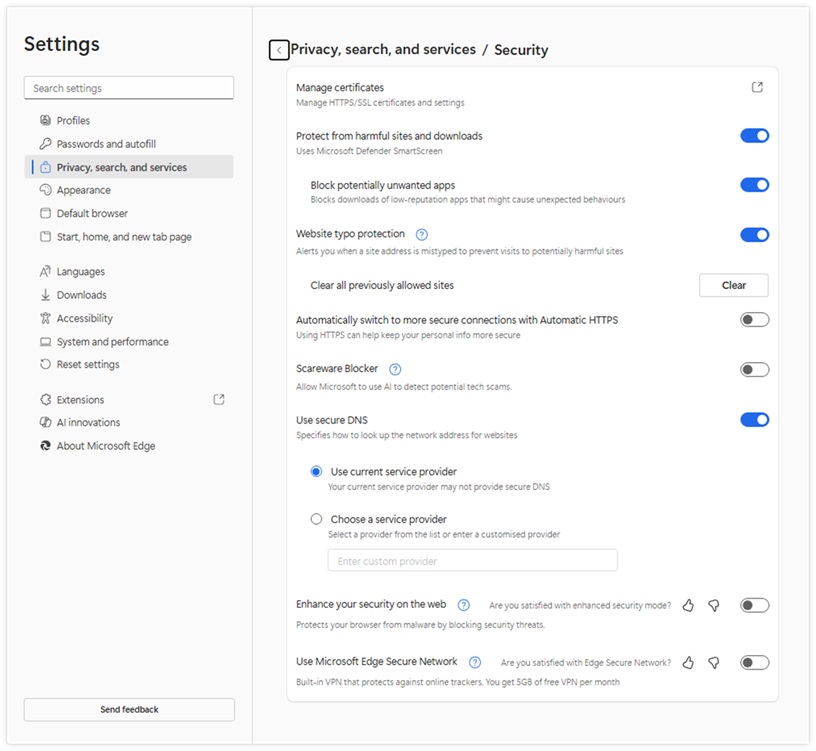The width and height of the screenshot is (816, 751).
Task: Select Choose a service provider radio button
Action: [317, 520]
